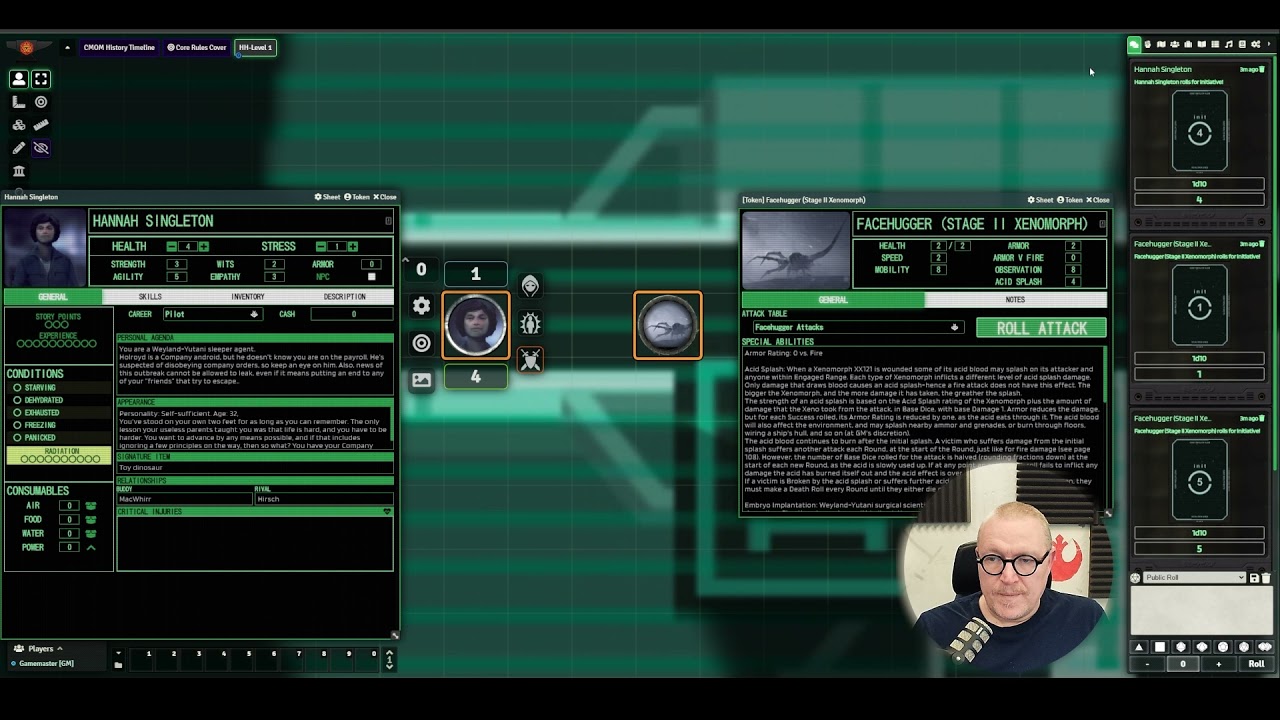Screen dimensions: 1280x720
Task: Click the radiation tracker bar
Action: [59, 456]
